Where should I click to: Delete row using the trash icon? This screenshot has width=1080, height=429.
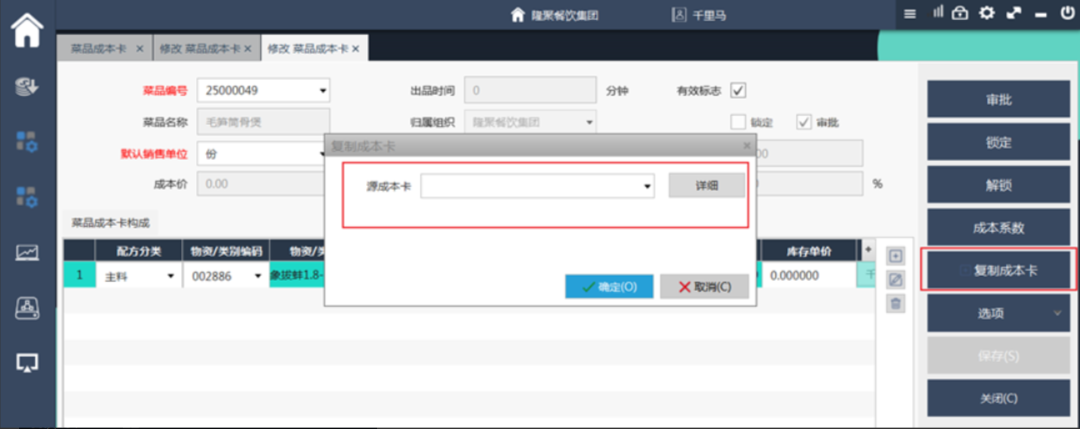(x=895, y=304)
